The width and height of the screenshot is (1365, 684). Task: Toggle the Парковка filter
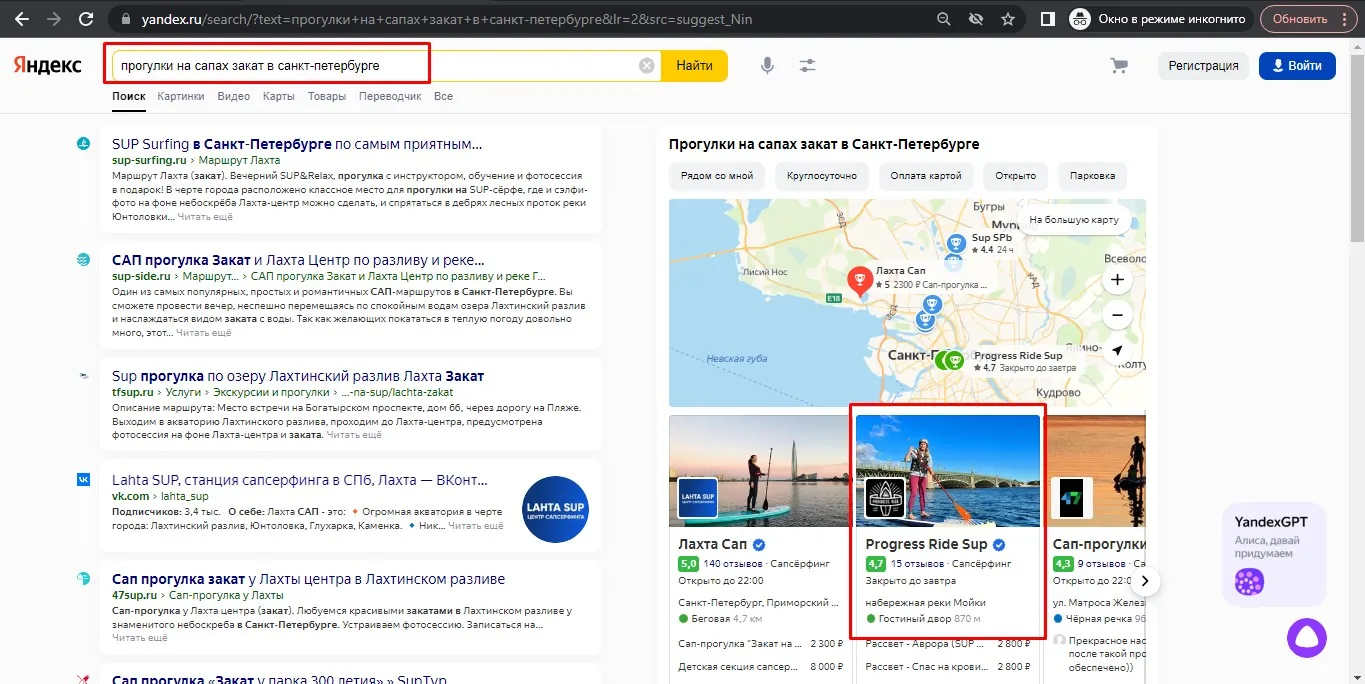1092,176
